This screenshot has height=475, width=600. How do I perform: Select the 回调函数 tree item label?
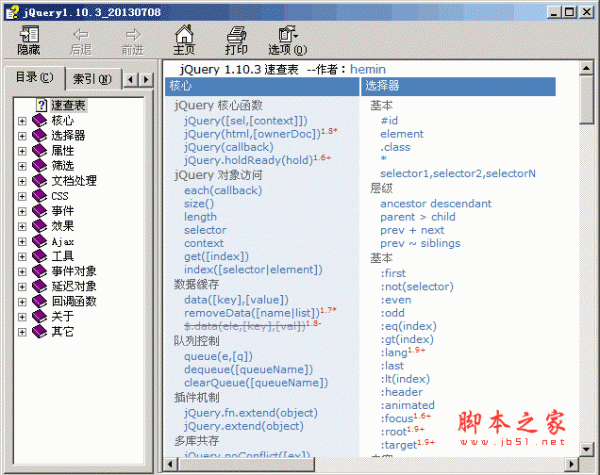[x=74, y=301]
